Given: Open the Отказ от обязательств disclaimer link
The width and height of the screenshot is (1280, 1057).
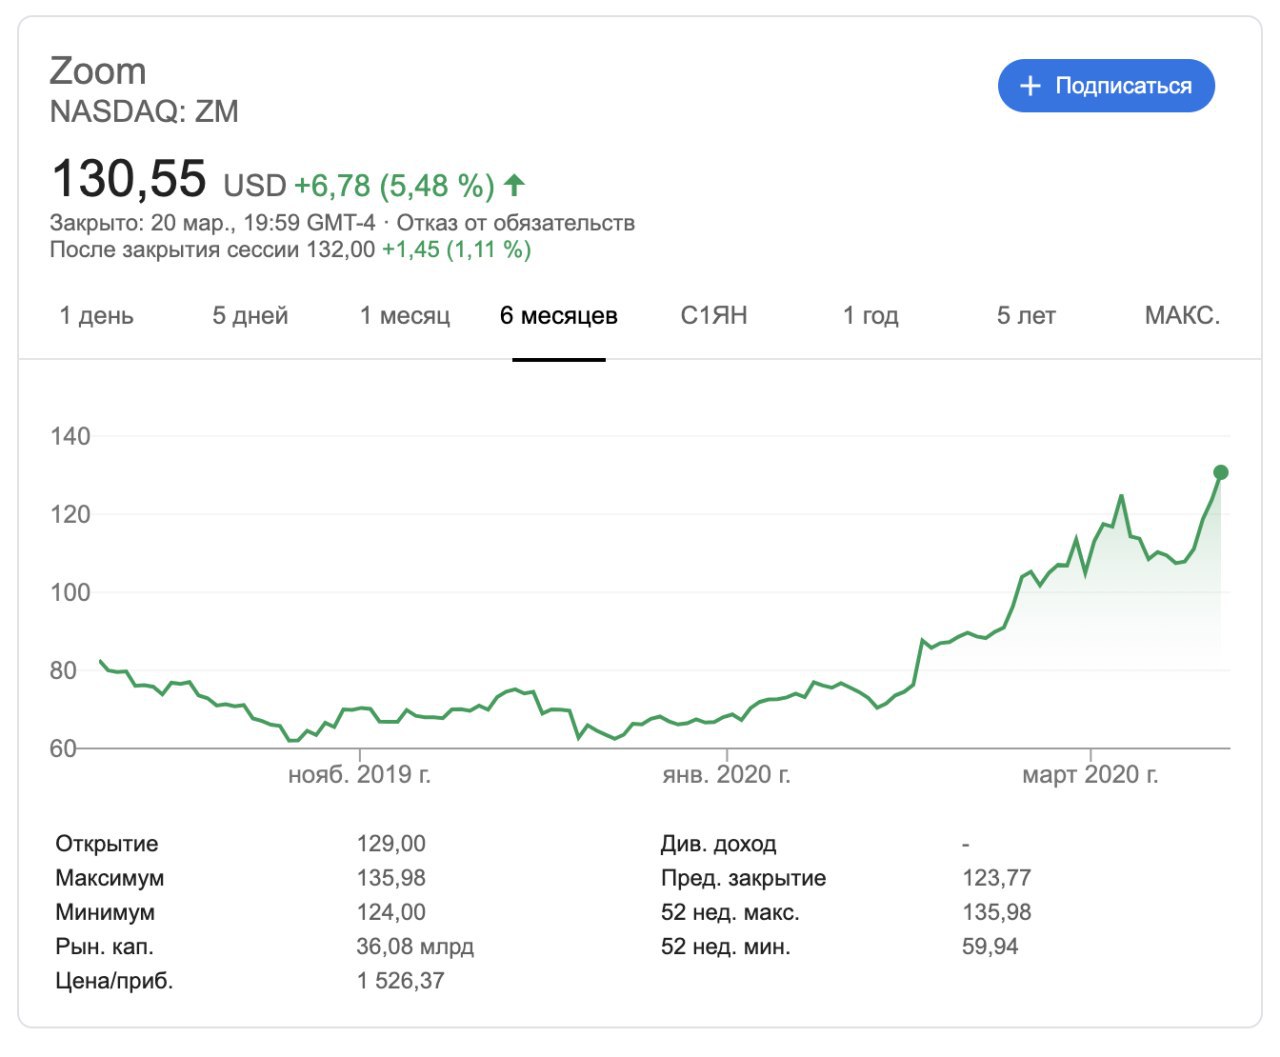Looking at the screenshot, I should [516, 223].
